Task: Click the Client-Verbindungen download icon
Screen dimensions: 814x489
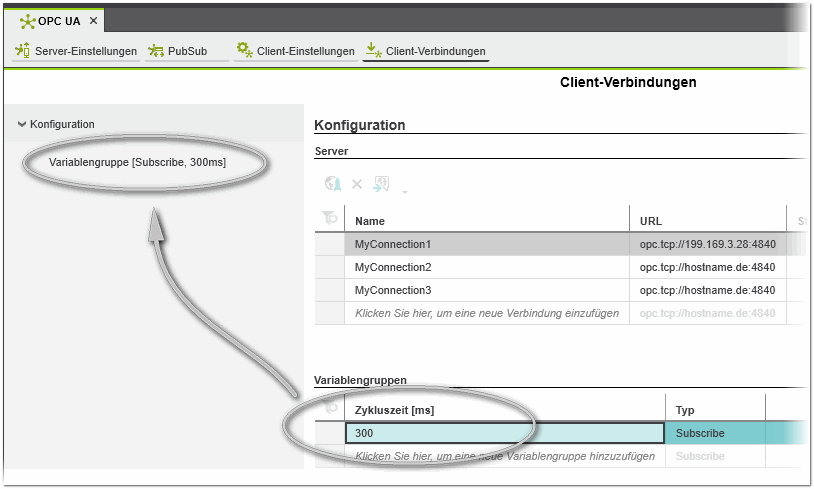Action: pyautogui.click(x=373, y=51)
